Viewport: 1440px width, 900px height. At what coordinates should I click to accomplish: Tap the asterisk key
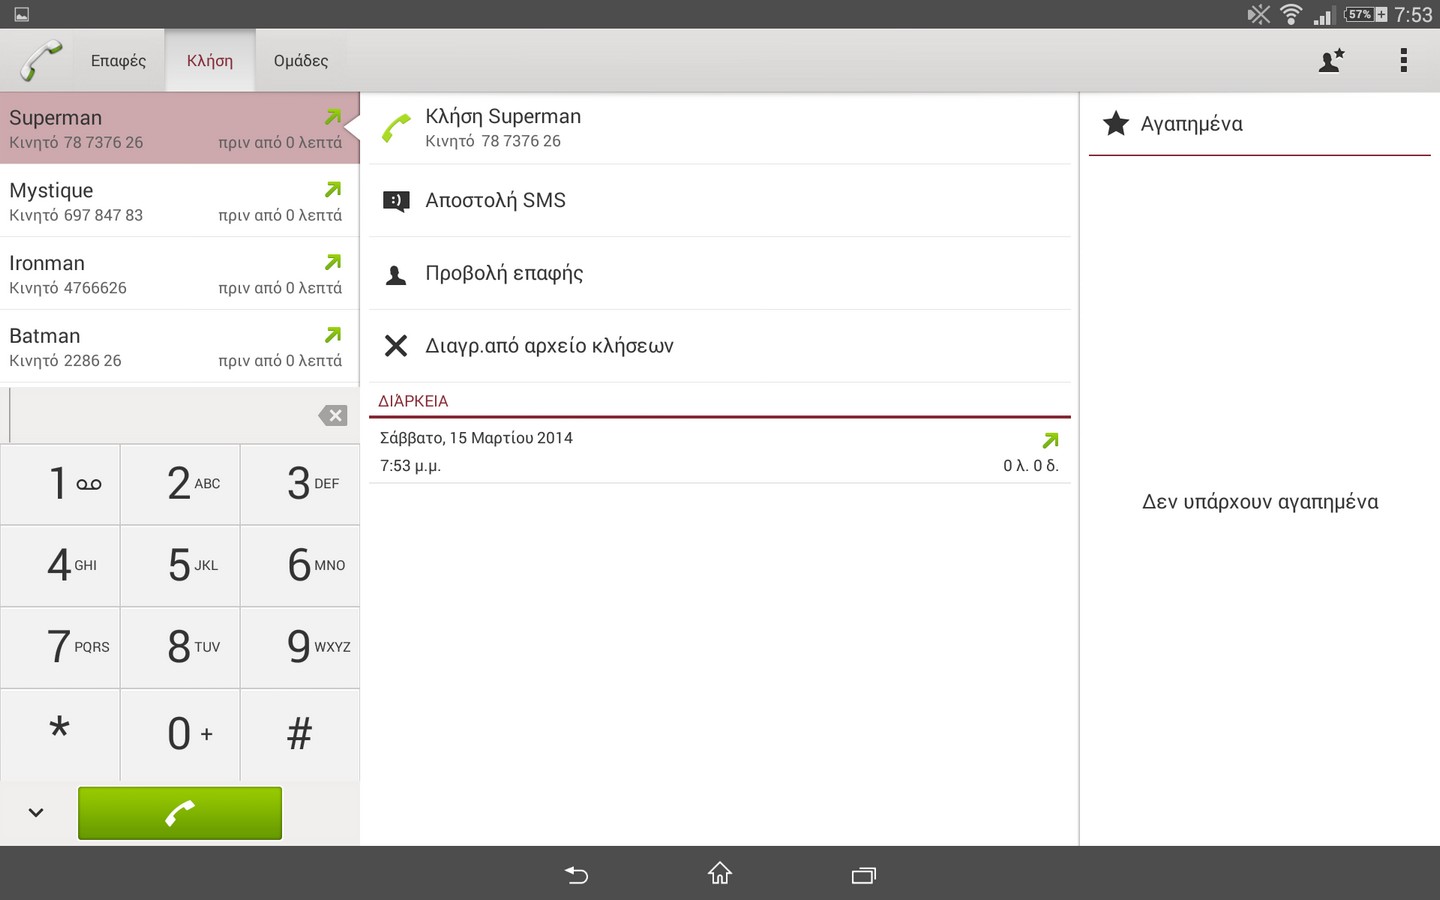[x=60, y=734]
